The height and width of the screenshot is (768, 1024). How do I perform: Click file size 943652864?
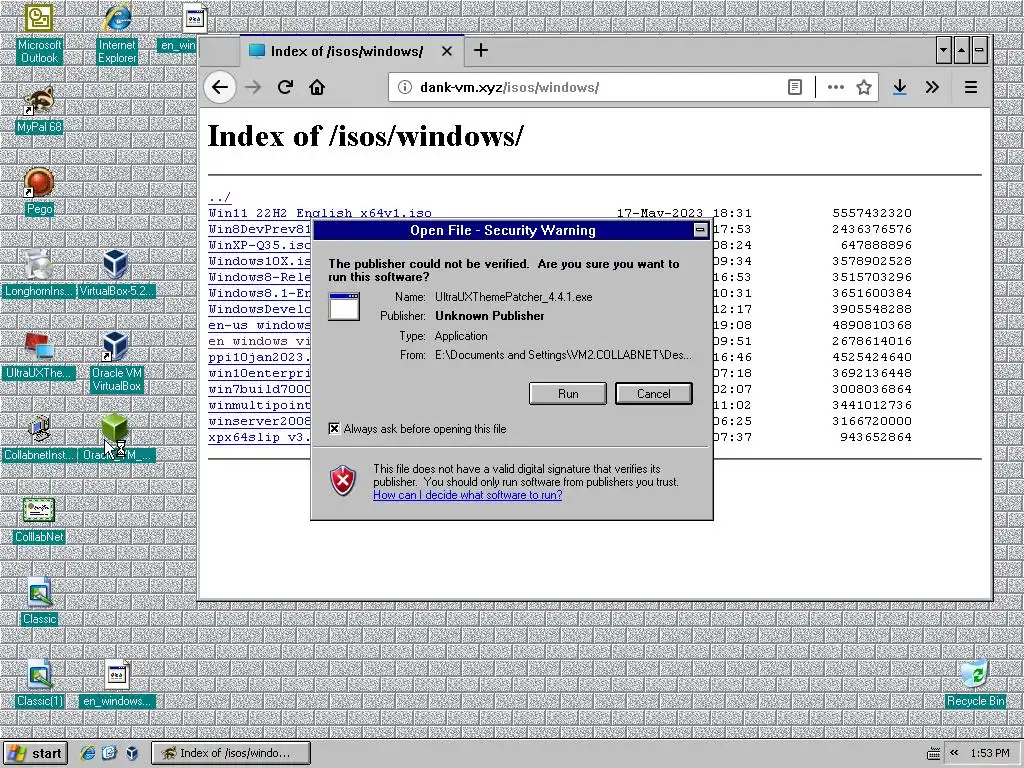[x=876, y=437]
